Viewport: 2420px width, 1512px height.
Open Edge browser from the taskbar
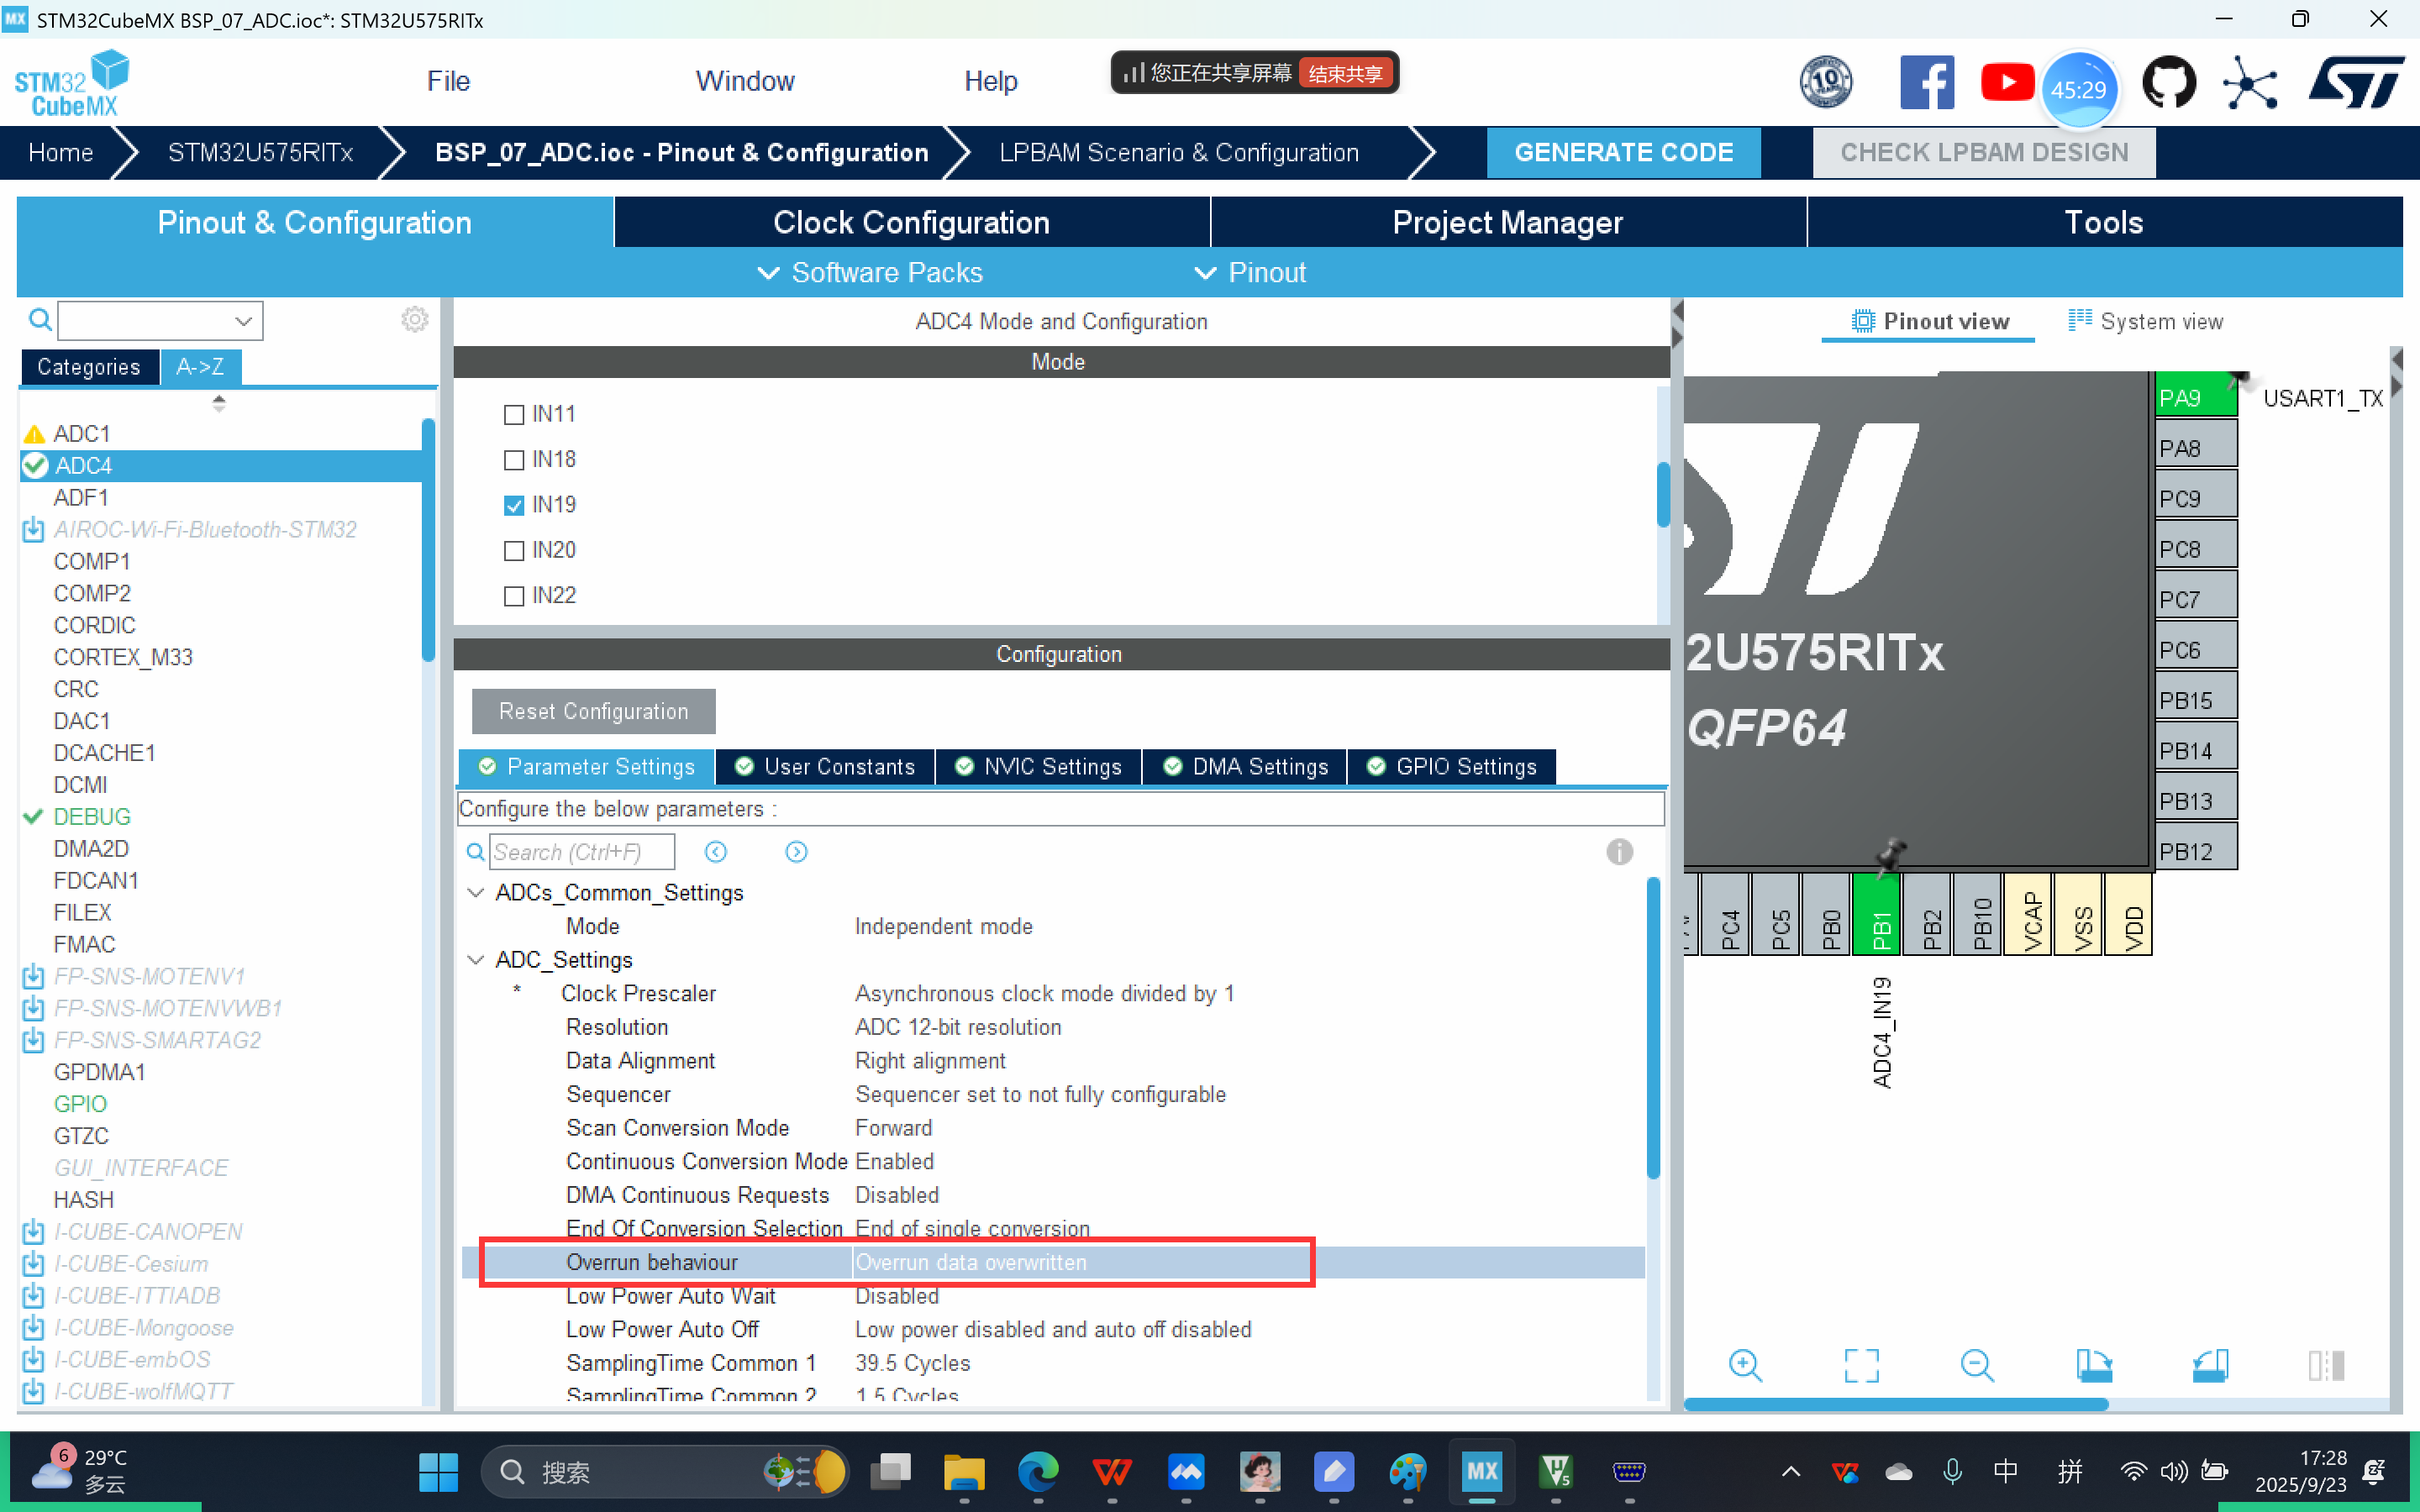[1037, 1471]
